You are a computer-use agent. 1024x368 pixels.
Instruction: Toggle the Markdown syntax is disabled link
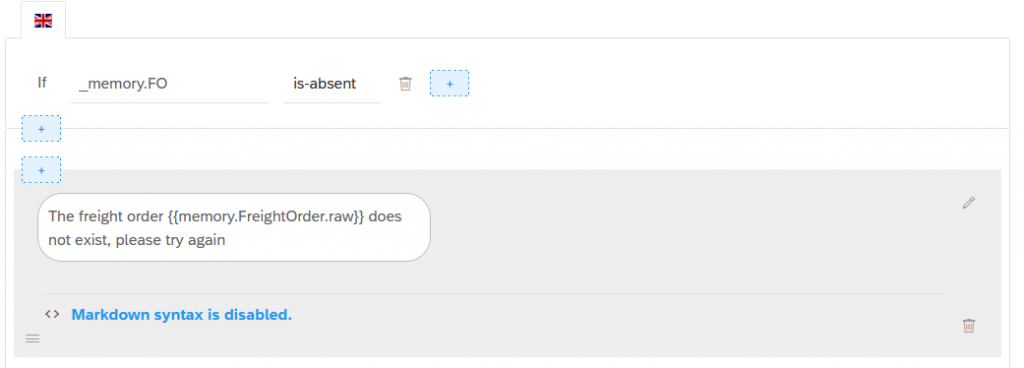coord(182,314)
